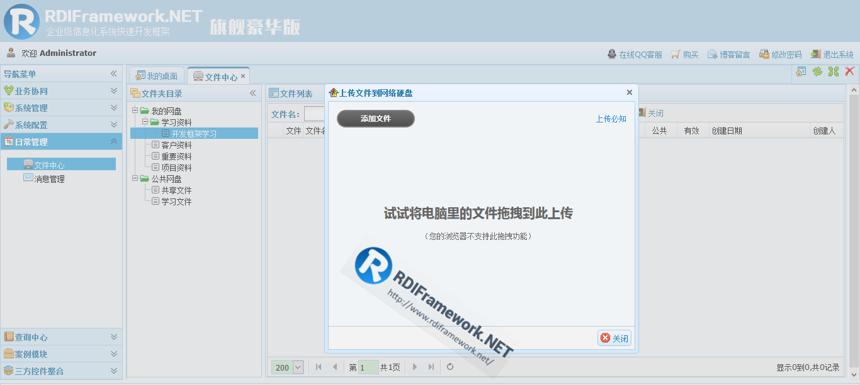The image size is (860, 385).
Task: Click the 关闭 button in upload dialog
Action: coord(614,338)
